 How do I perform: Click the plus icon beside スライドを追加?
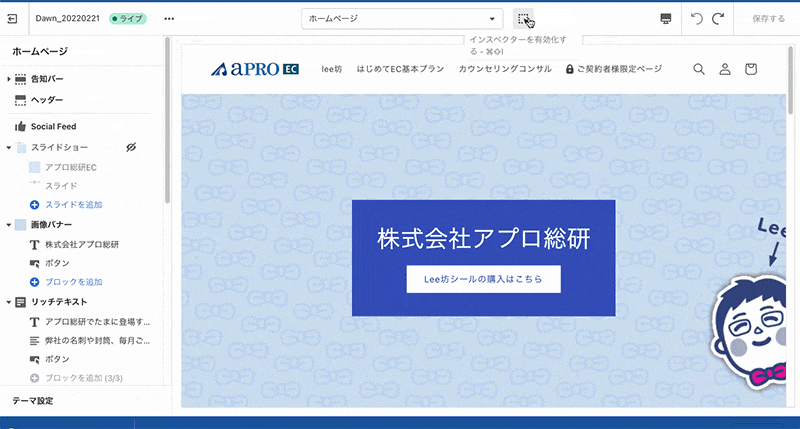(34, 205)
